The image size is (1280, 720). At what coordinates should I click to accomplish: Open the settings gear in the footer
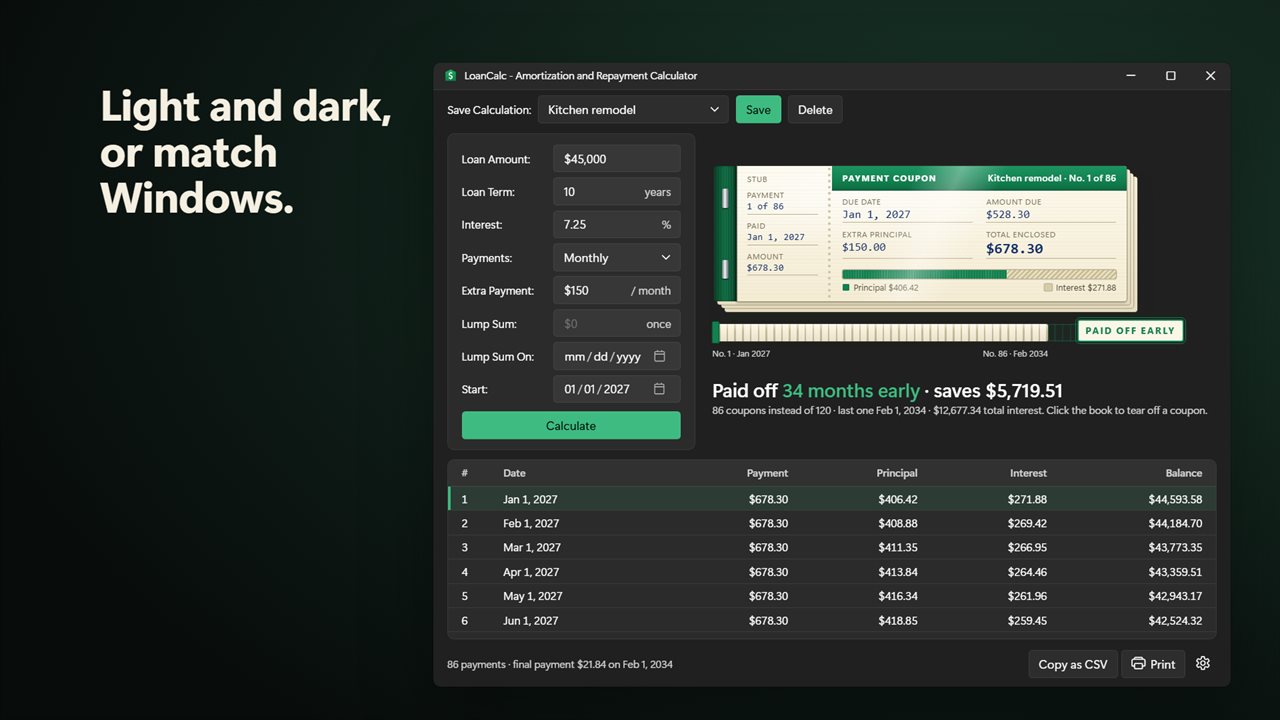point(1203,663)
